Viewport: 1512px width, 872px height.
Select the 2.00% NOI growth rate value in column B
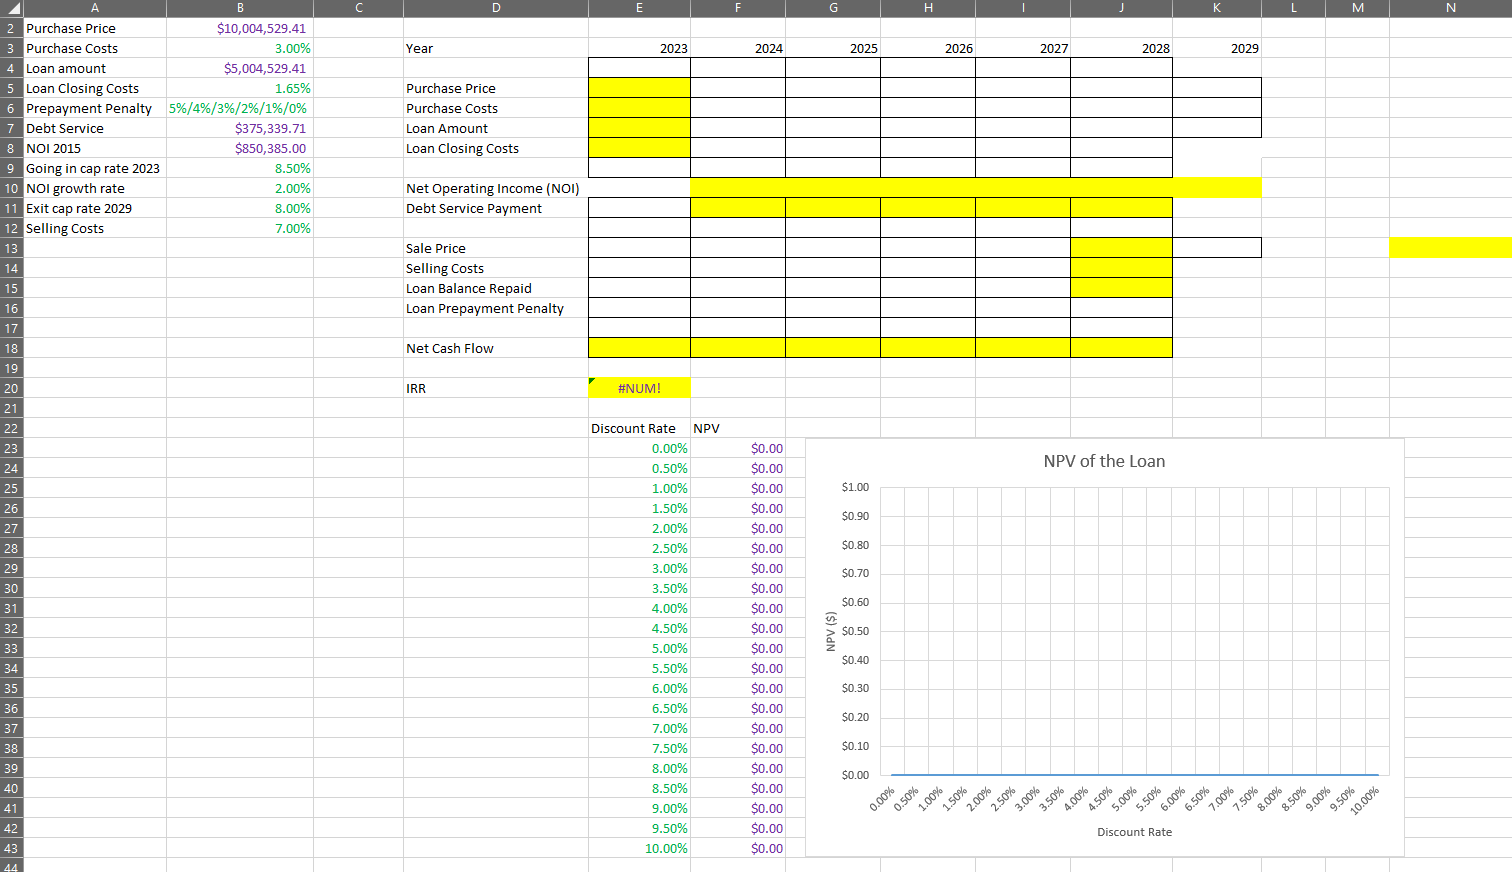coord(240,188)
